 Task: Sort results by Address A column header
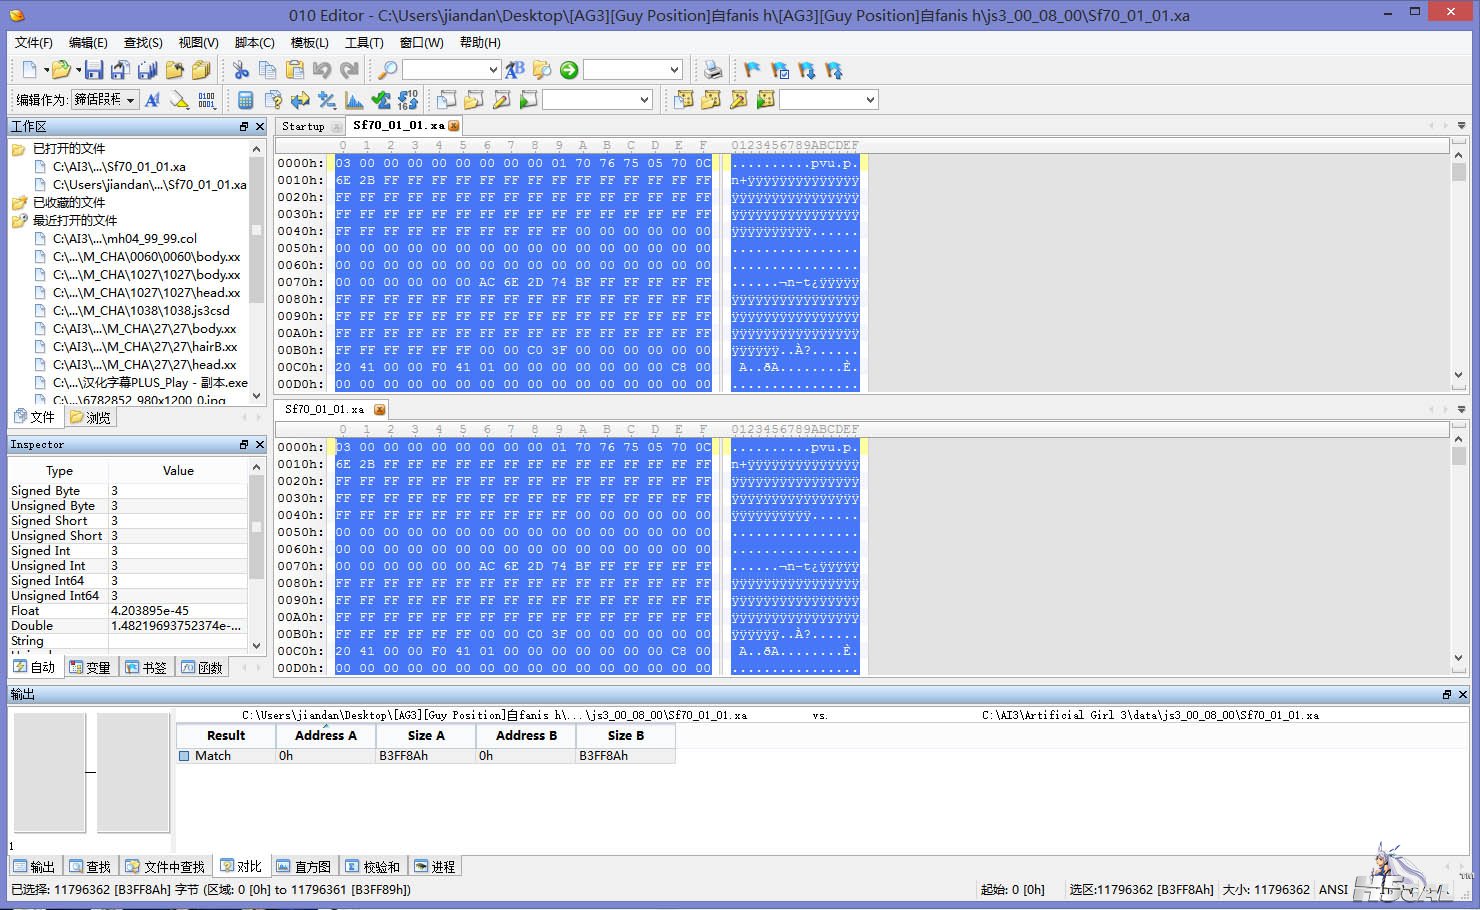pos(325,735)
